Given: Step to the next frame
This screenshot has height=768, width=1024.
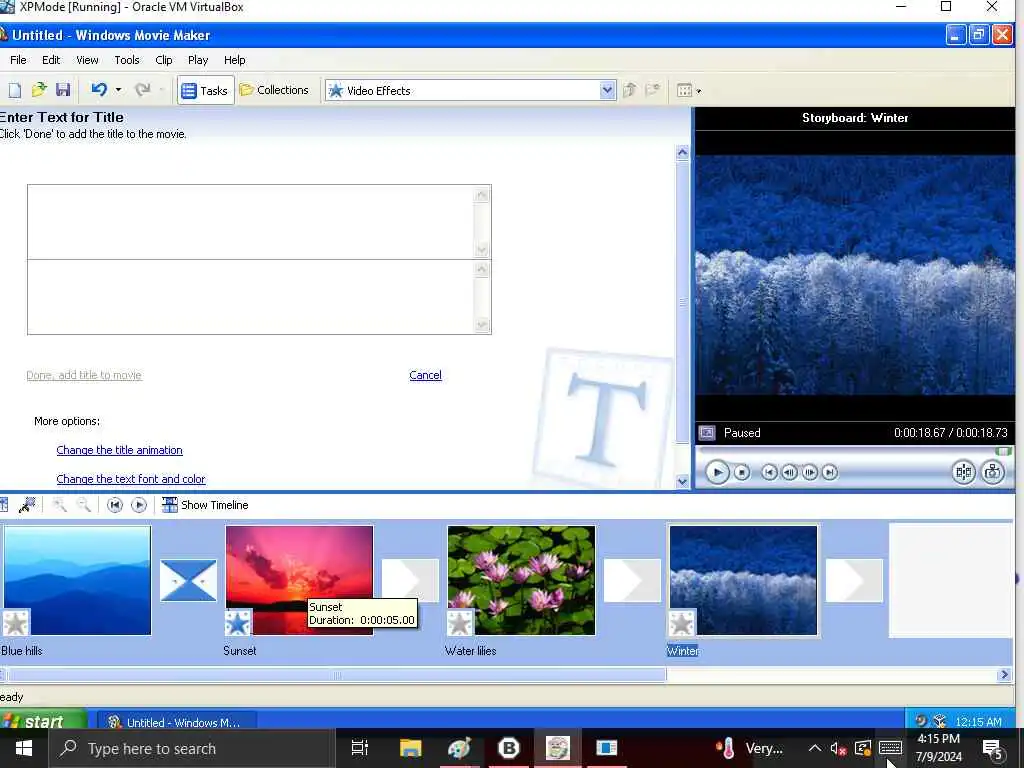Looking at the screenshot, I should click(810, 472).
